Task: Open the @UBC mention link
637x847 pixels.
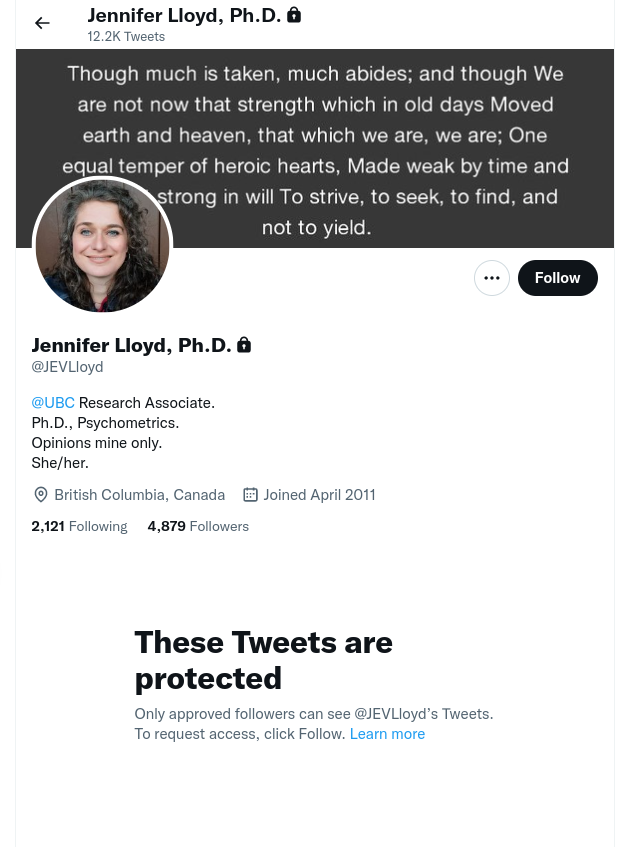Action: (53, 402)
